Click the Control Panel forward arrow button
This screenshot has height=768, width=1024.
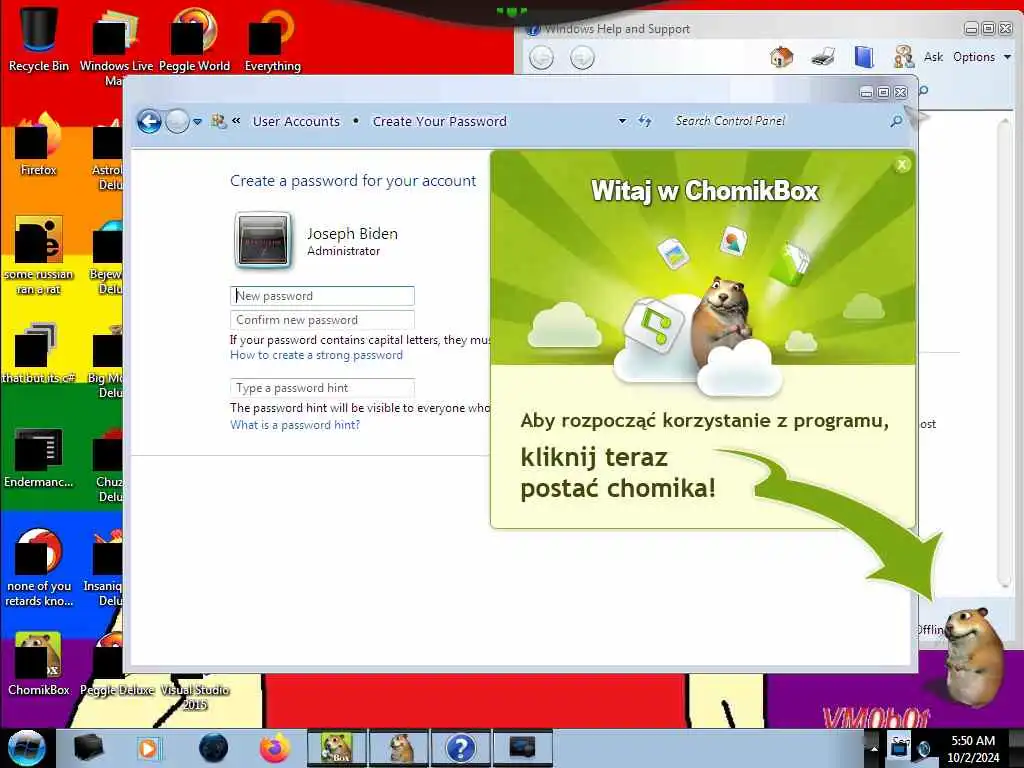(x=177, y=121)
